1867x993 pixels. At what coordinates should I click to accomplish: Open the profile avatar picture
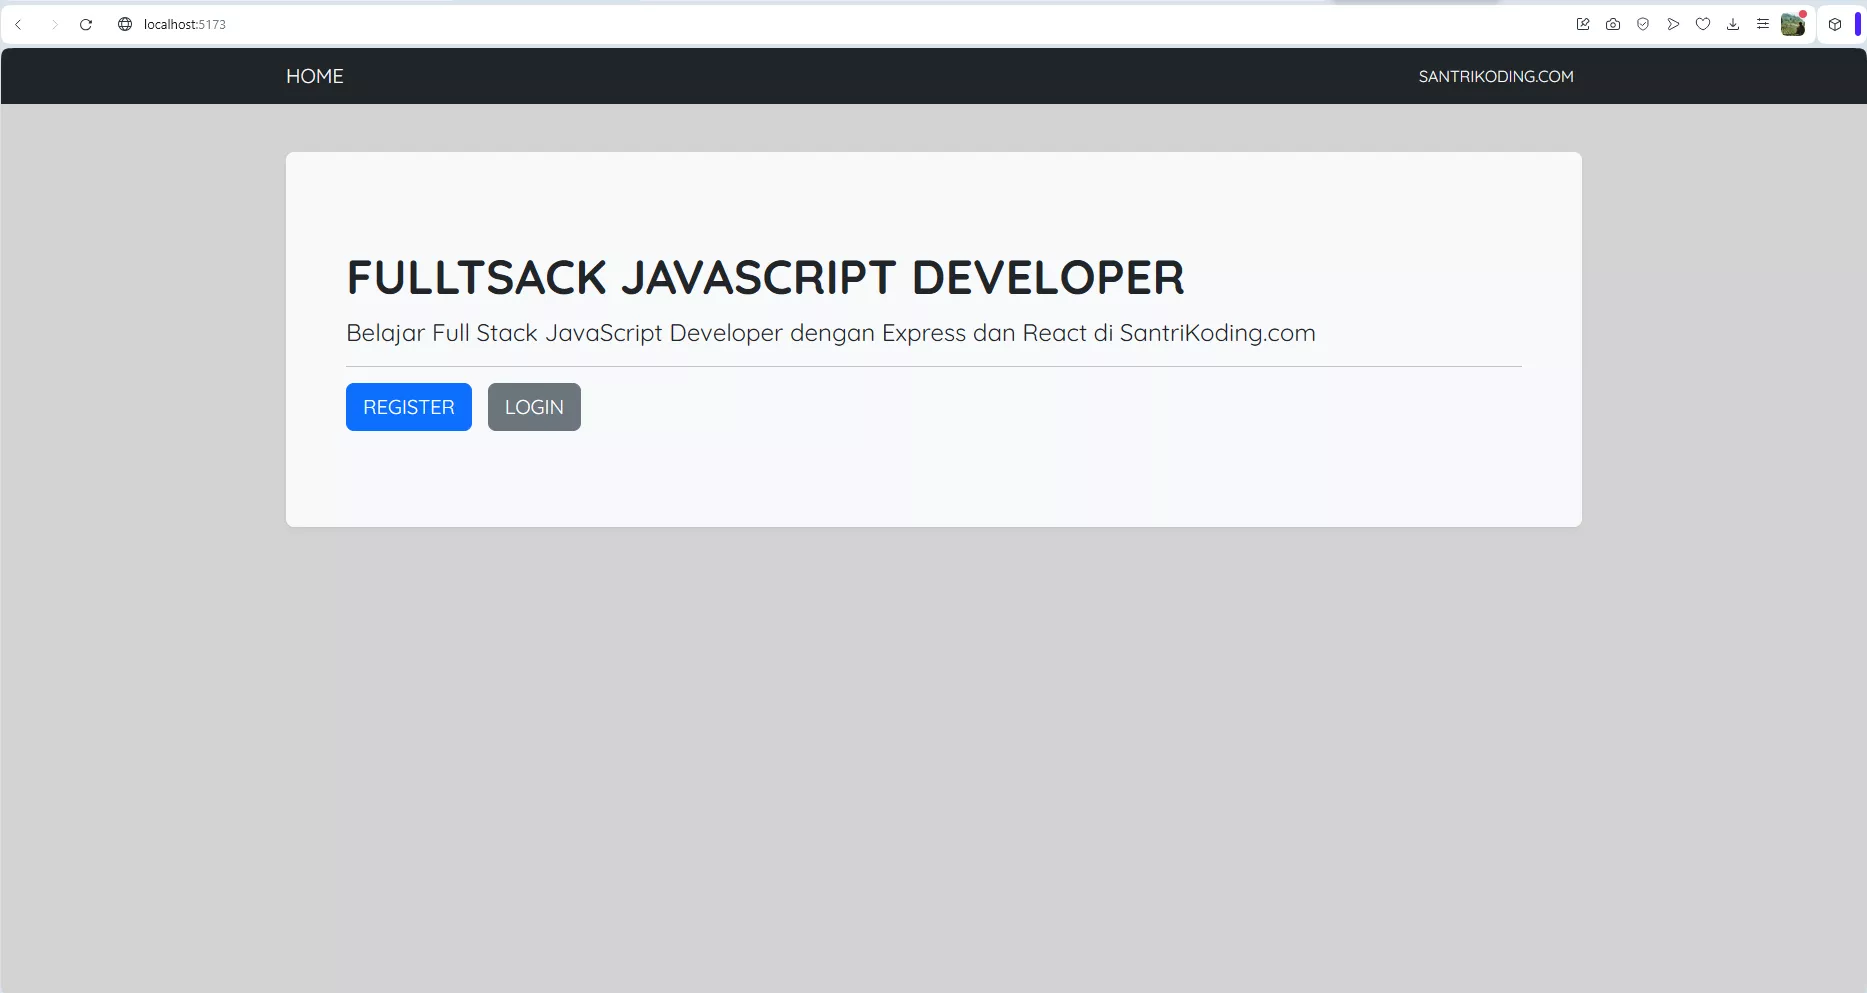(1793, 24)
